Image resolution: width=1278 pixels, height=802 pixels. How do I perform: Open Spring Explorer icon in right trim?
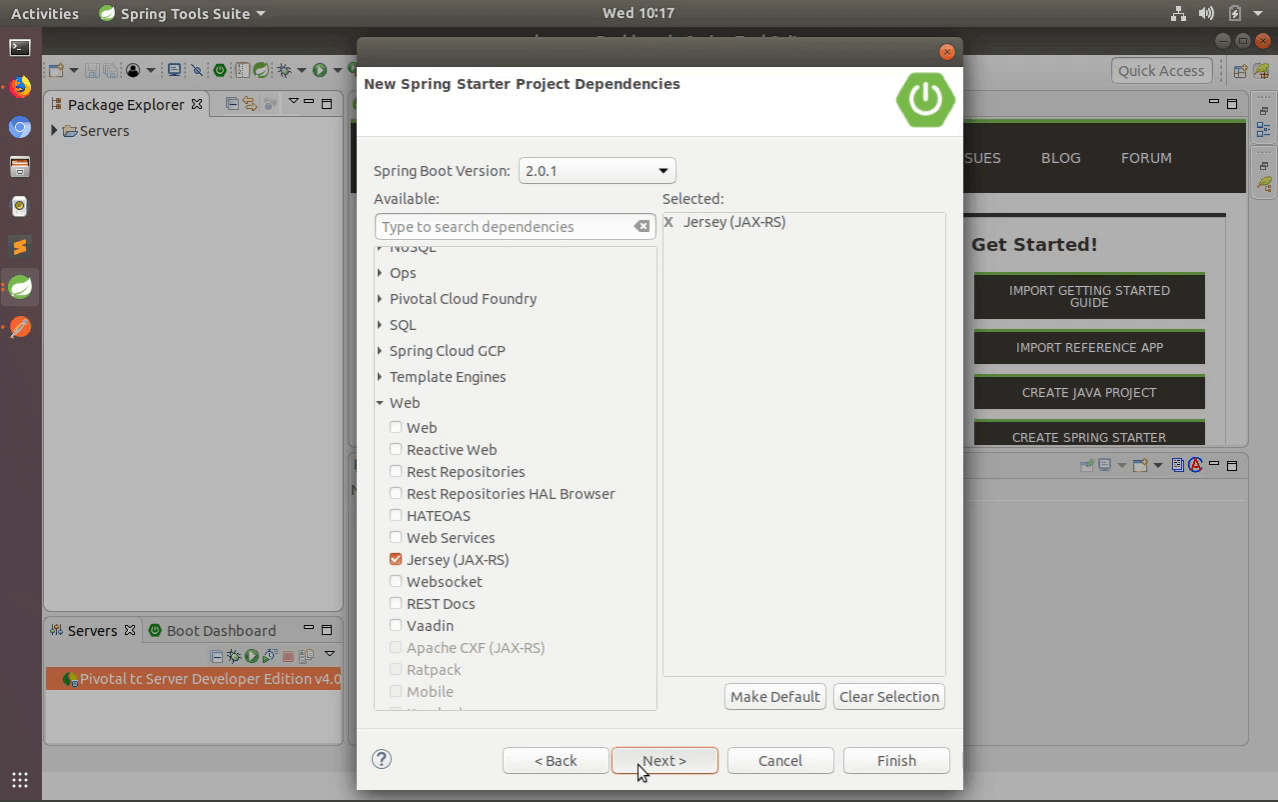pyautogui.click(x=1264, y=184)
